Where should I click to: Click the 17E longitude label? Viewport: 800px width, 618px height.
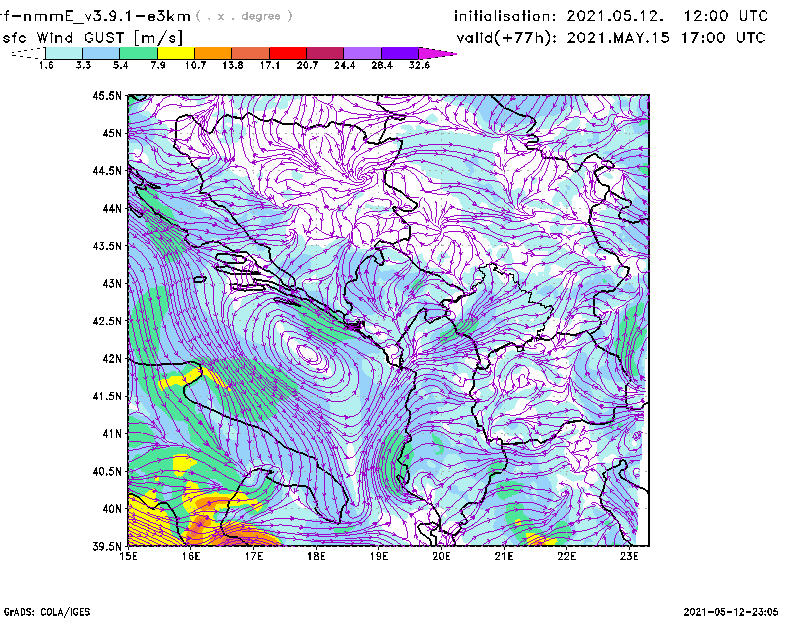point(254,556)
